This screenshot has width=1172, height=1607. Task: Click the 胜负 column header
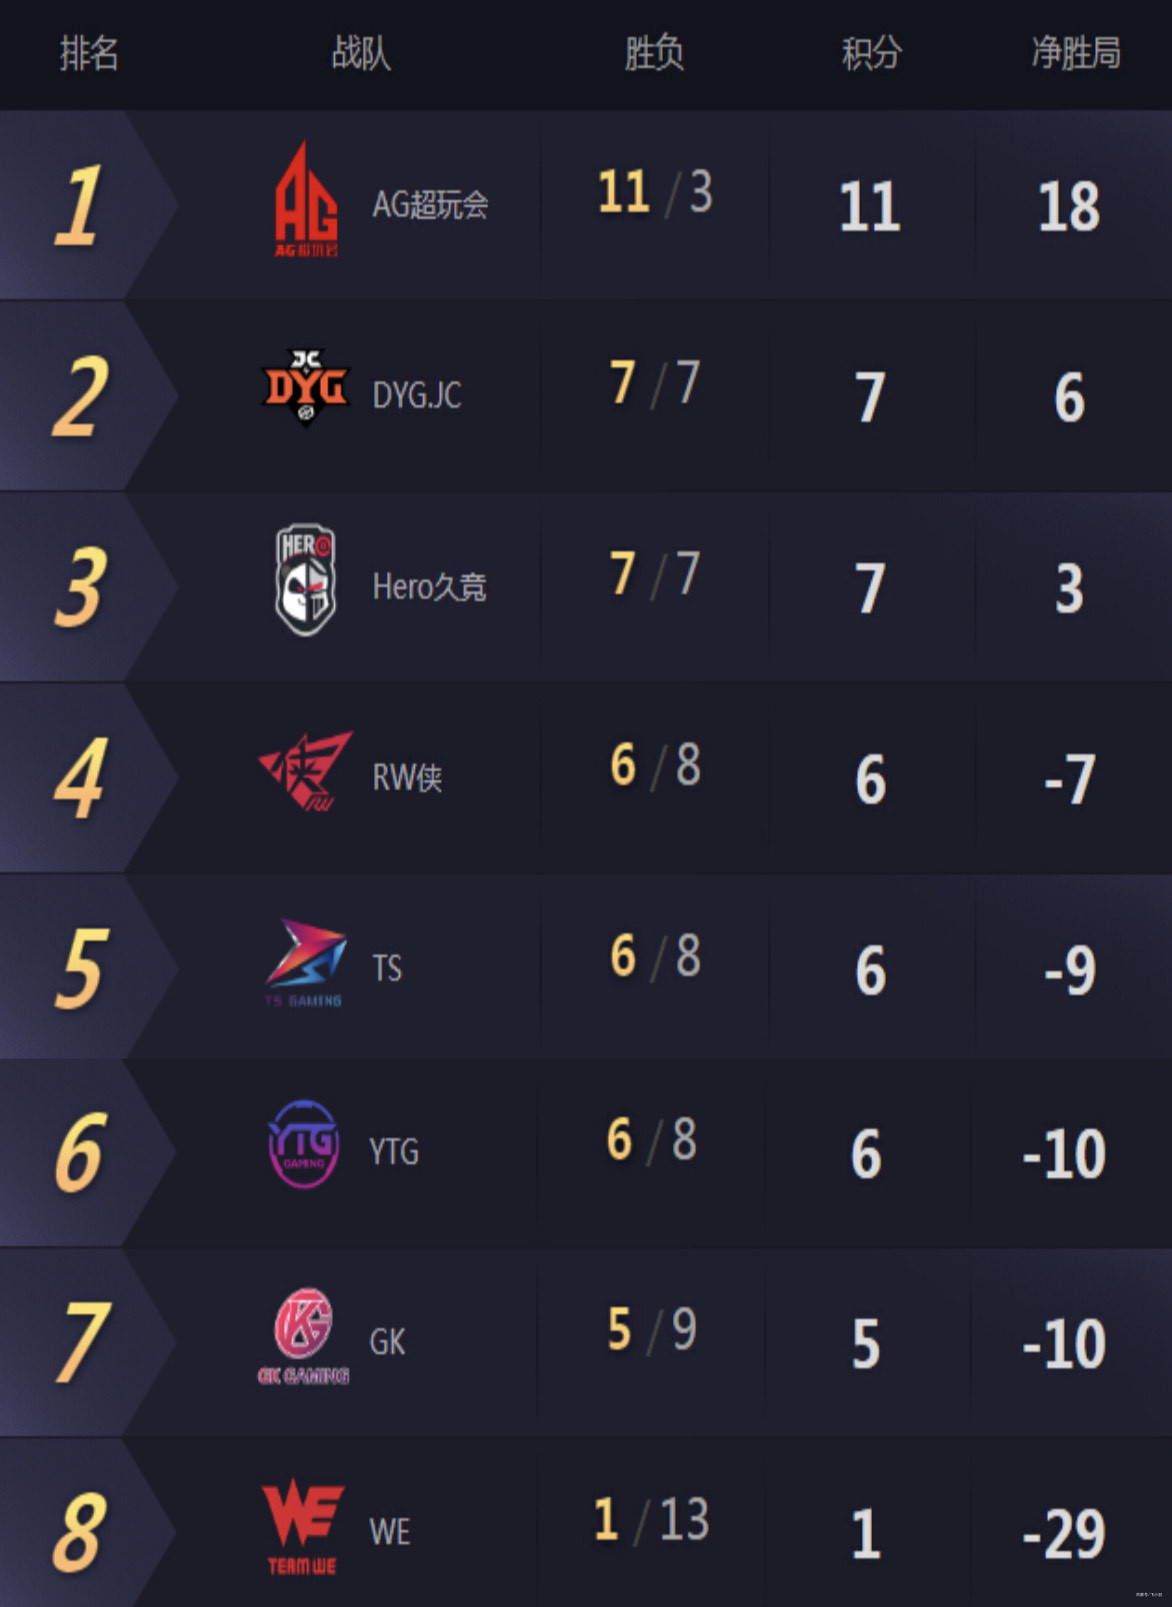654,53
